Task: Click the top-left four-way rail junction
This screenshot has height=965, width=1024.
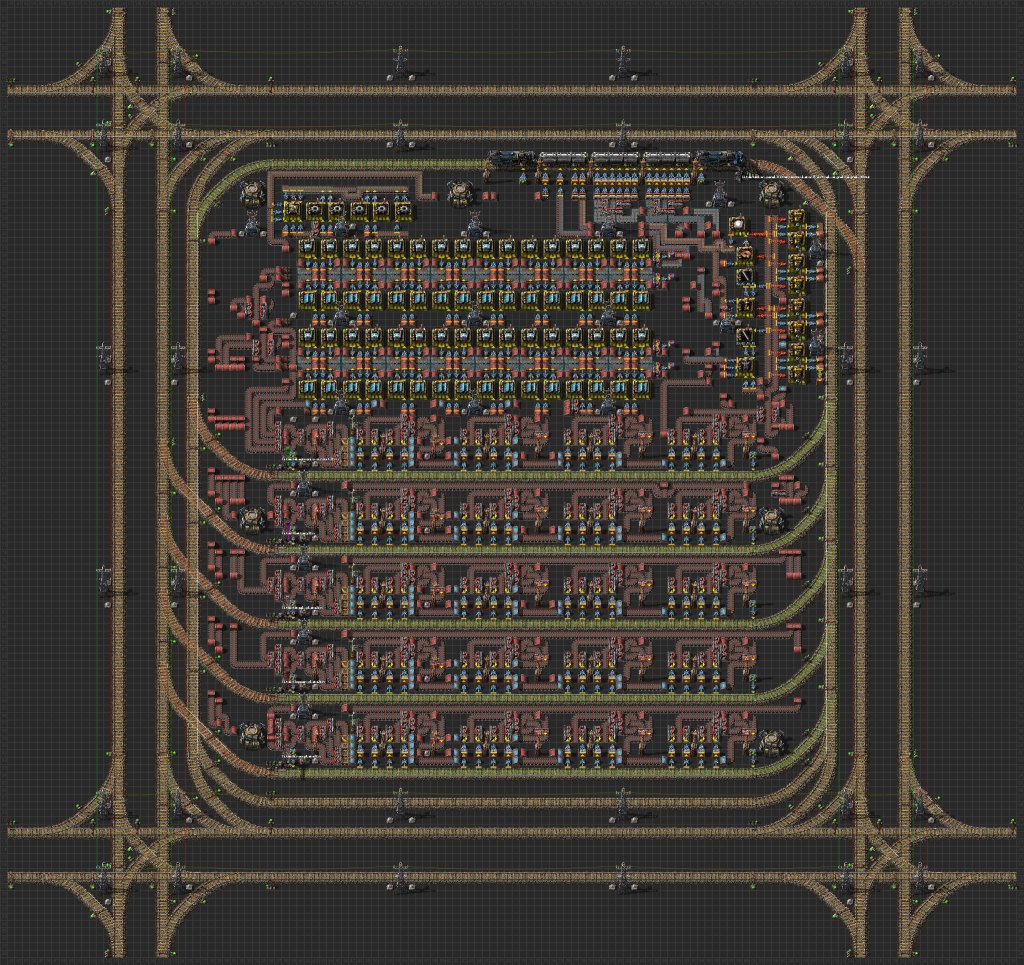Action: pyautogui.click(x=140, y=112)
